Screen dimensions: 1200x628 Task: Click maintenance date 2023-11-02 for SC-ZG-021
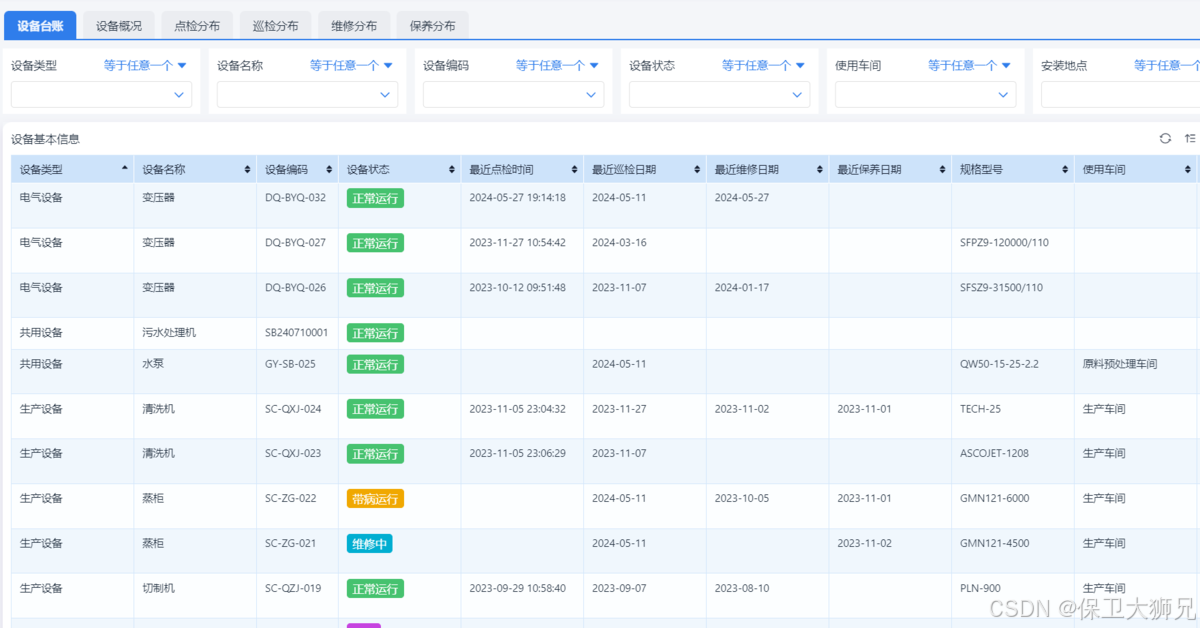(865, 543)
